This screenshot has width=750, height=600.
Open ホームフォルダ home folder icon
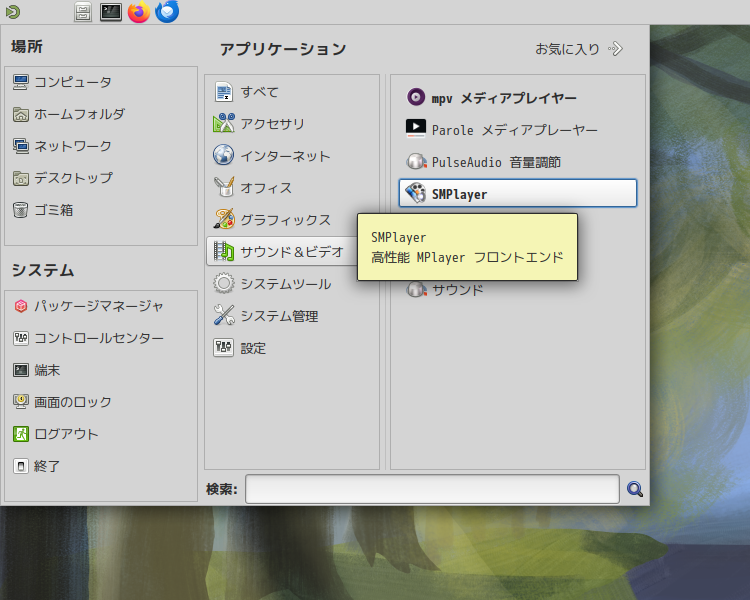[x=21, y=114]
